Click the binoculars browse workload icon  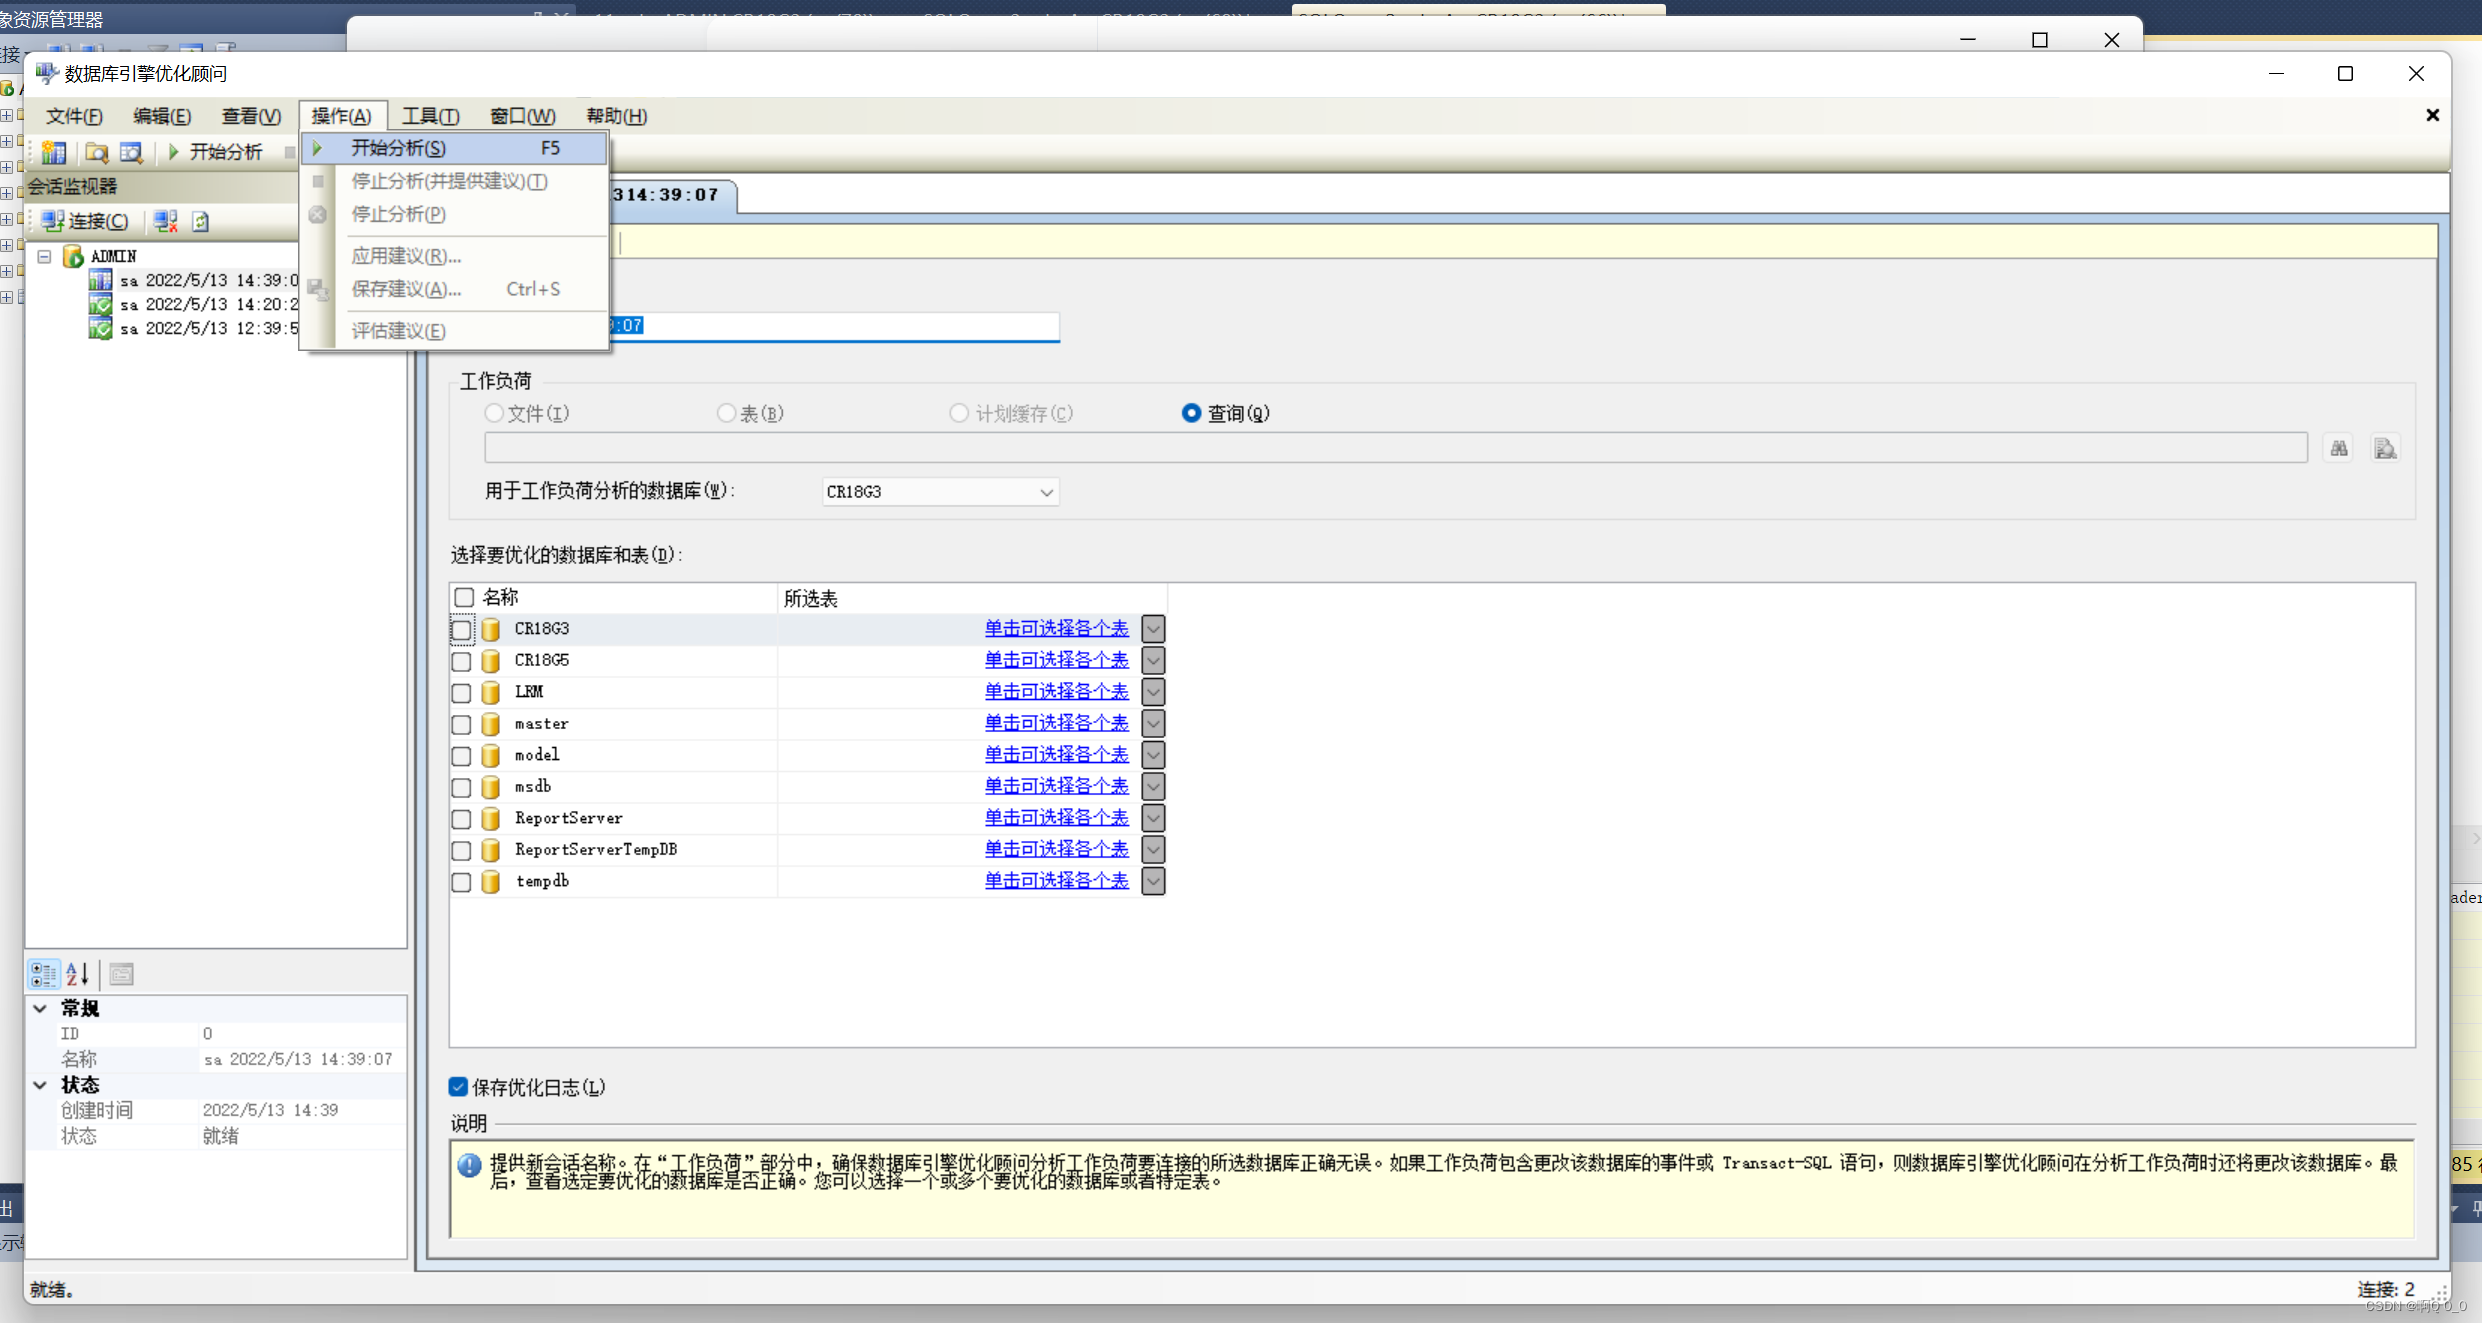2339,449
